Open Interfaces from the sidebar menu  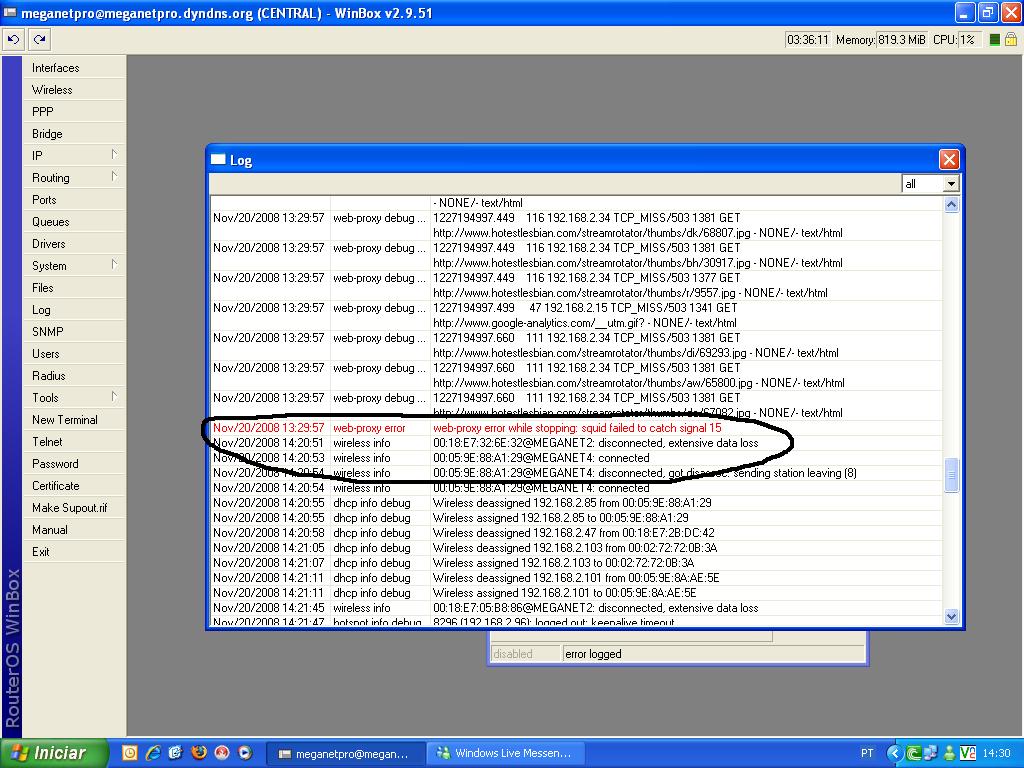pyautogui.click(x=74, y=68)
